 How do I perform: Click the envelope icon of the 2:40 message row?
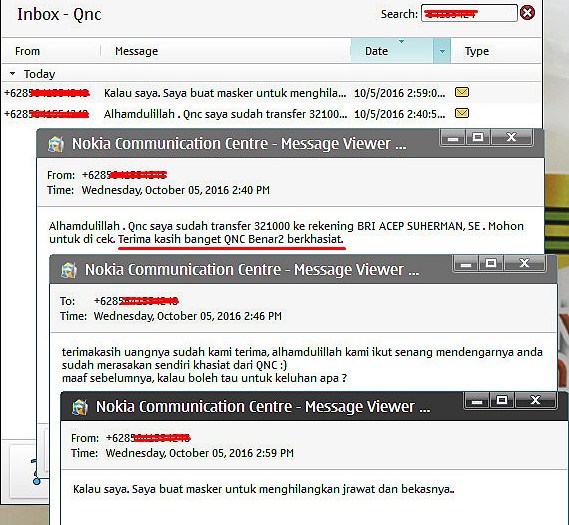point(462,114)
